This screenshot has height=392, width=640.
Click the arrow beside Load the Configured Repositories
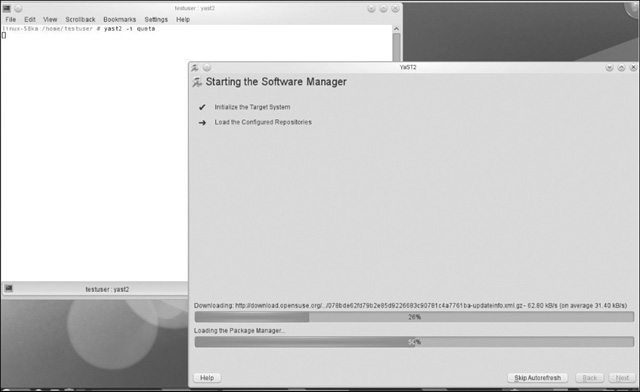202,122
